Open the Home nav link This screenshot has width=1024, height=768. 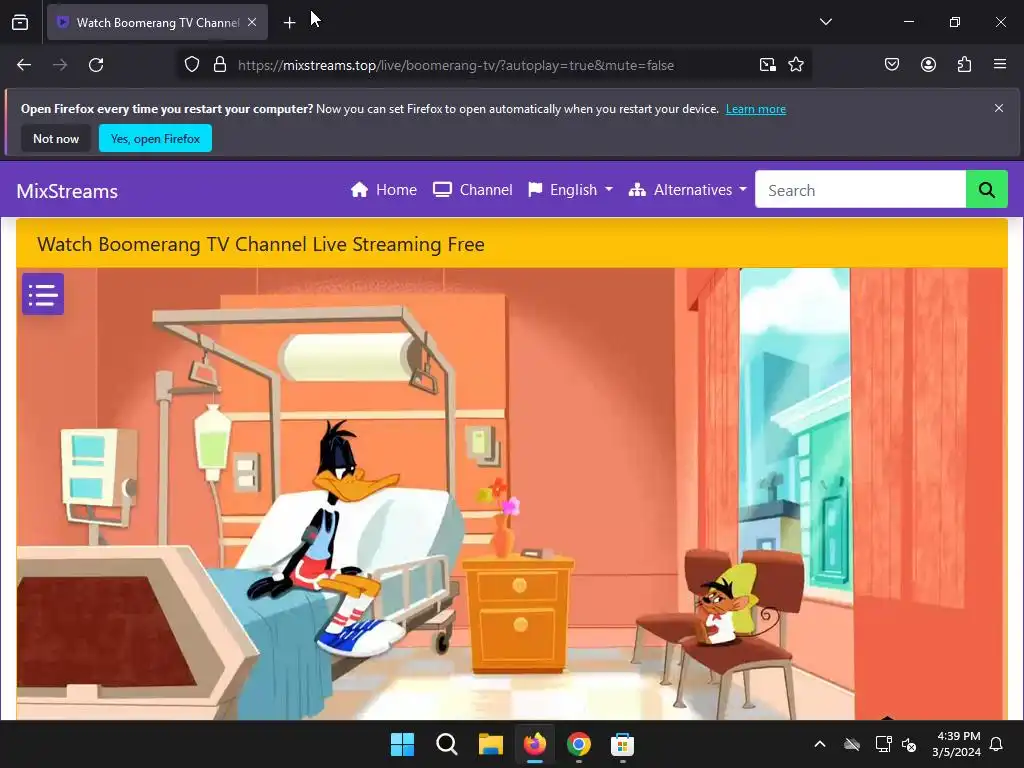coord(383,190)
